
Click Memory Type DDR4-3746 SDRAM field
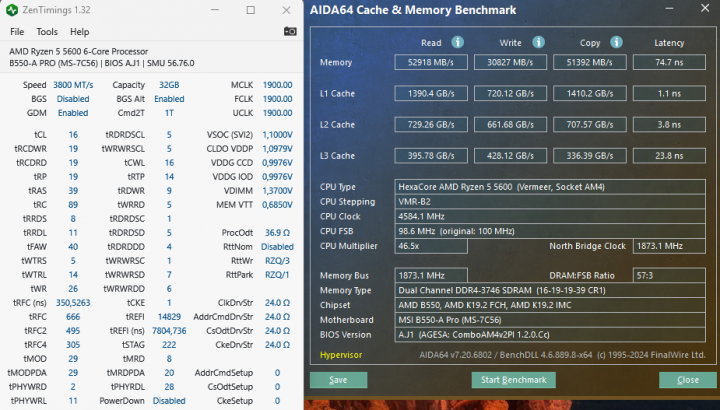[x=550, y=290]
